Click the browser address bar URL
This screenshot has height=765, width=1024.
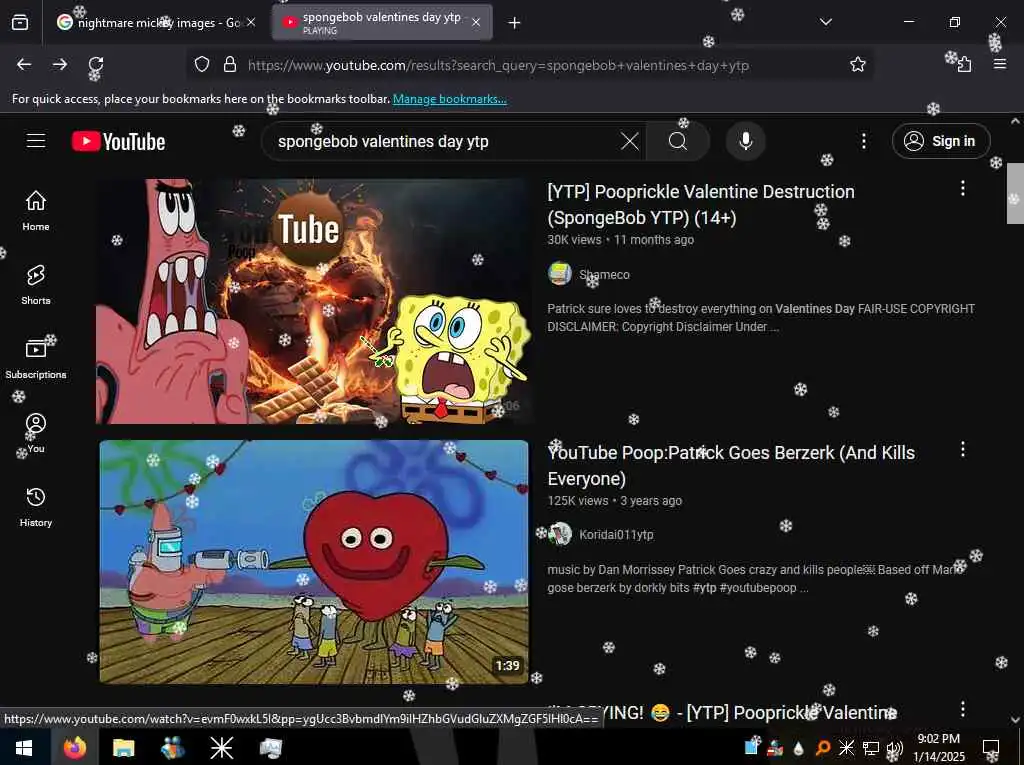(498, 65)
